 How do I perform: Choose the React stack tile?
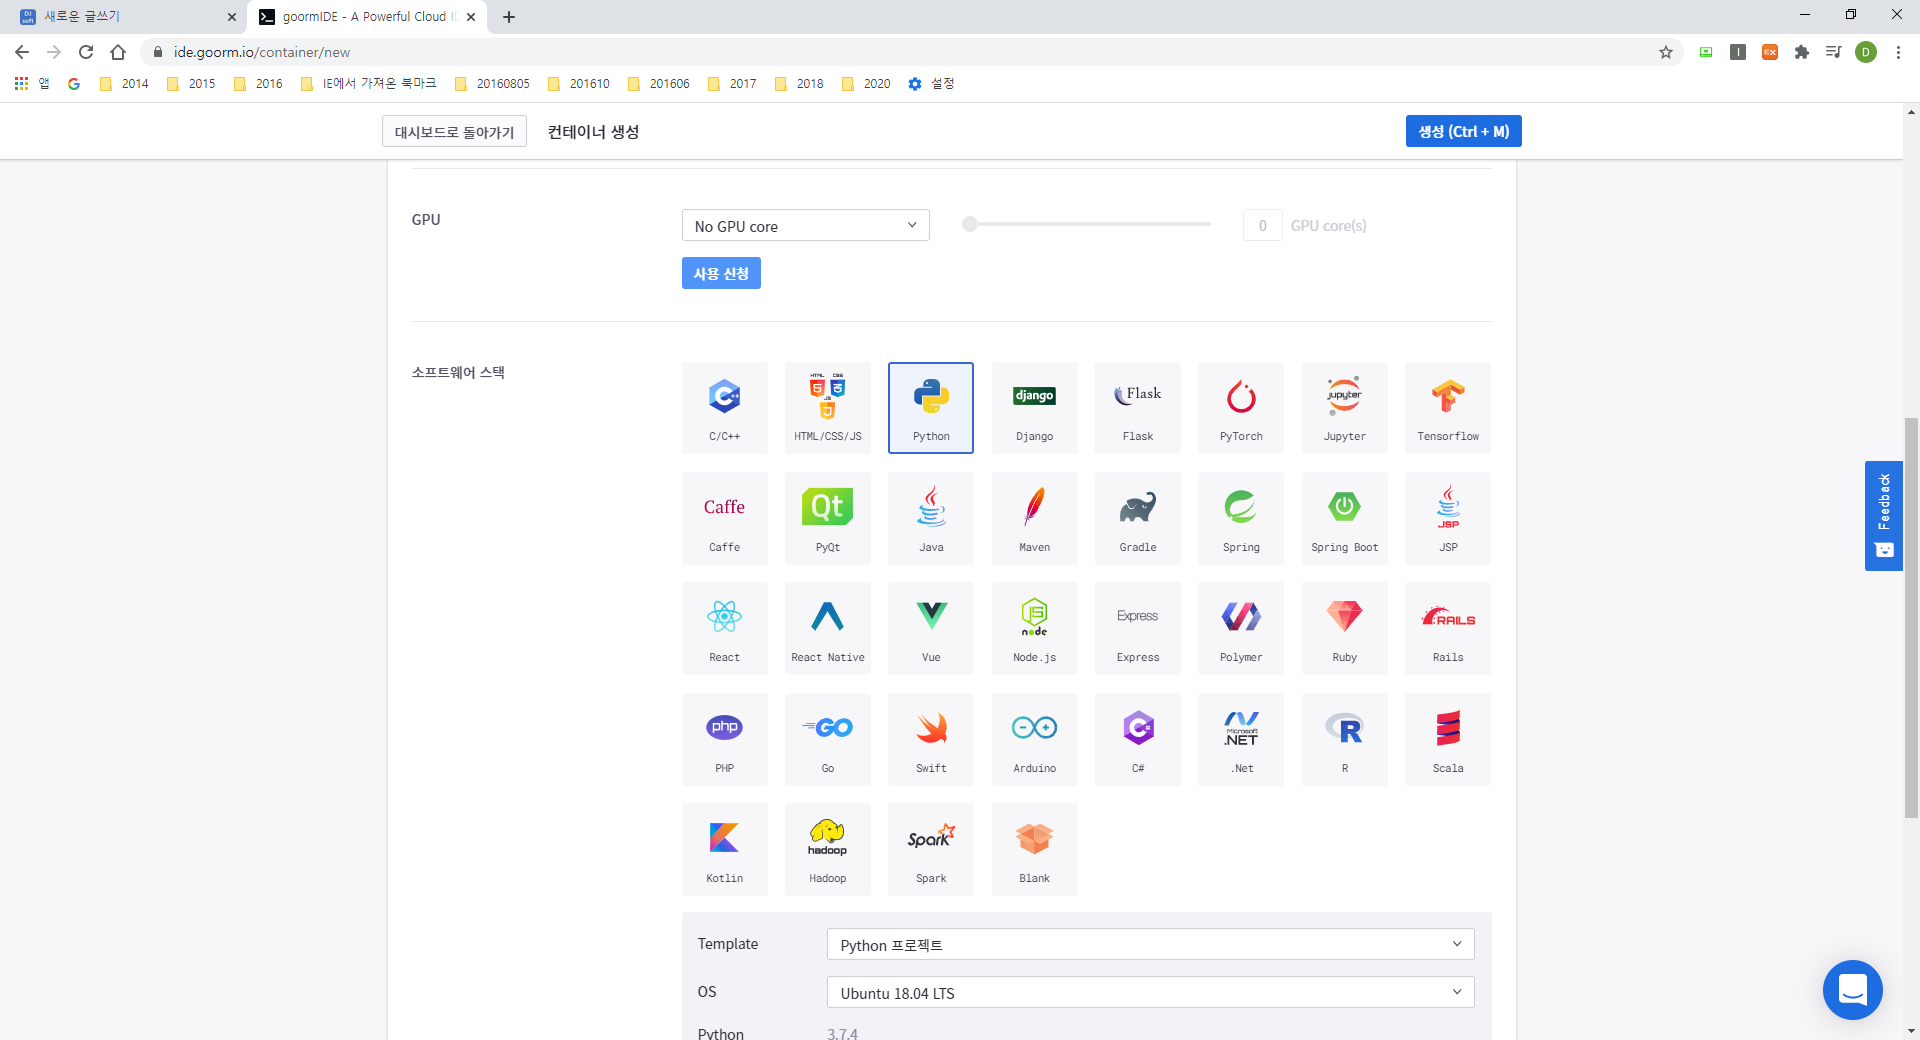point(725,629)
